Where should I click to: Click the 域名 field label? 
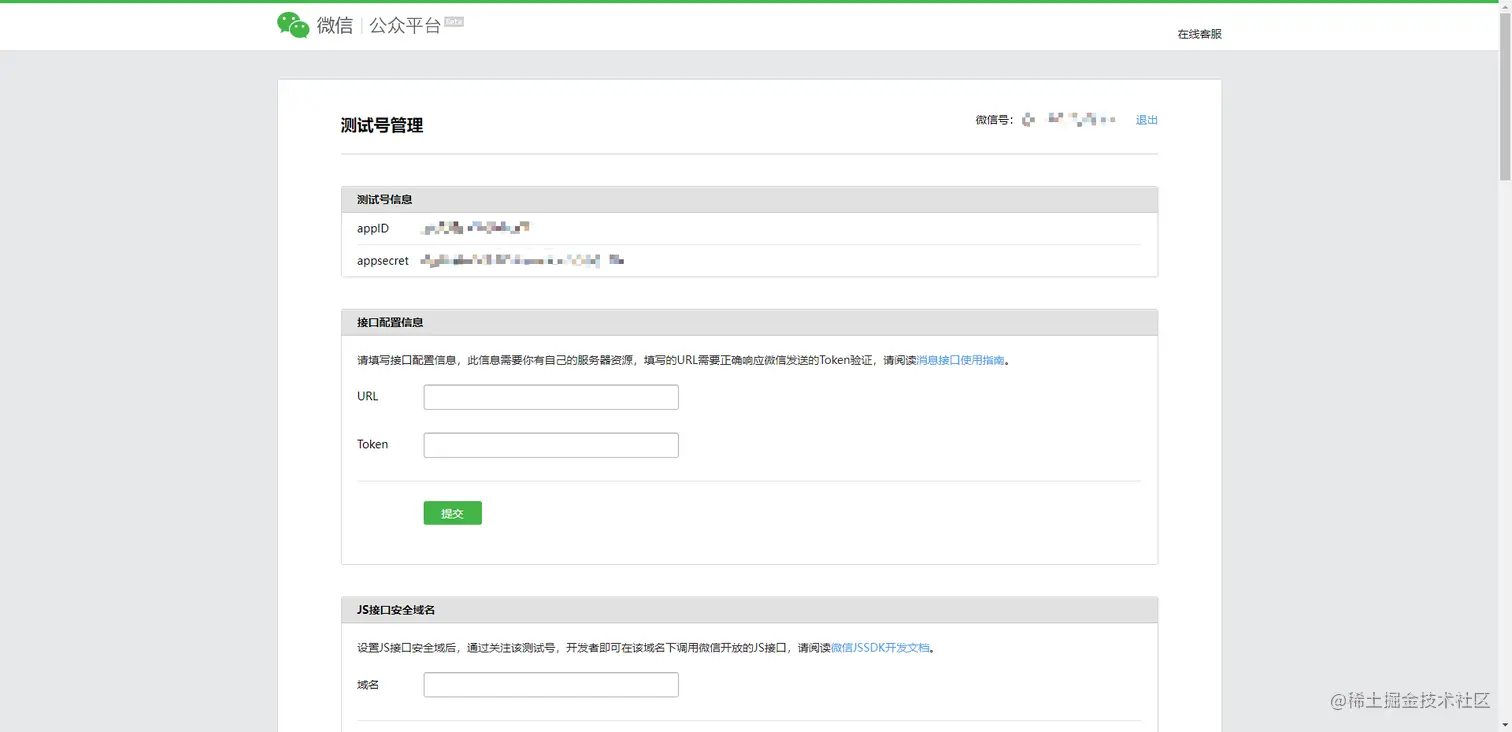point(368,685)
